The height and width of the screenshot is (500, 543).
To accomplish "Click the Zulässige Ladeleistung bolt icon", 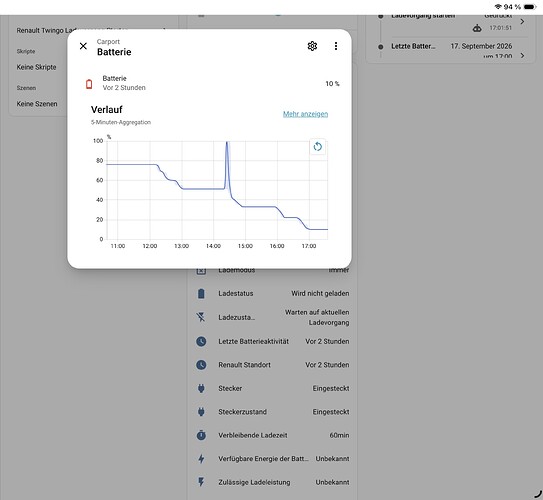I will pos(201,482).
